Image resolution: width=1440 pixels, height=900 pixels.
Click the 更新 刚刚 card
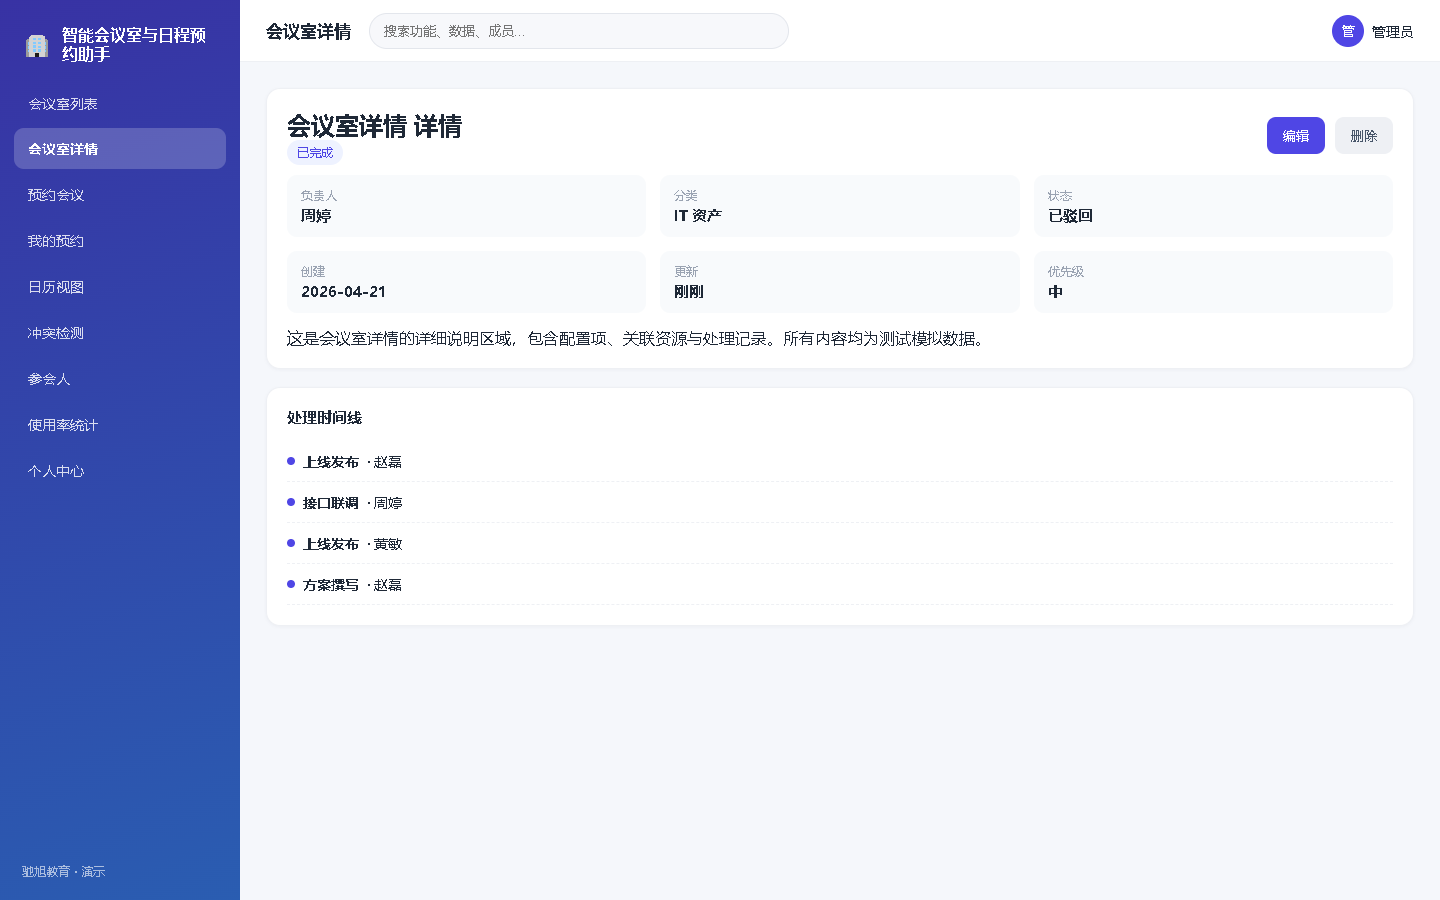point(840,282)
